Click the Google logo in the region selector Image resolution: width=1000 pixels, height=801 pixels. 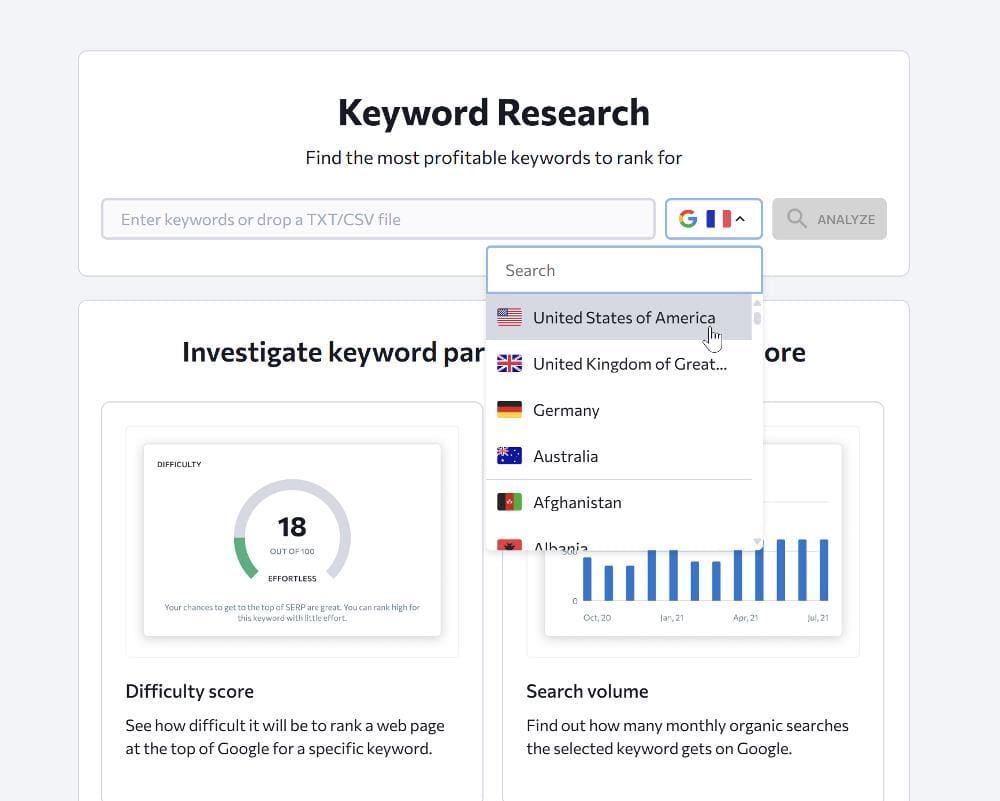[688, 219]
